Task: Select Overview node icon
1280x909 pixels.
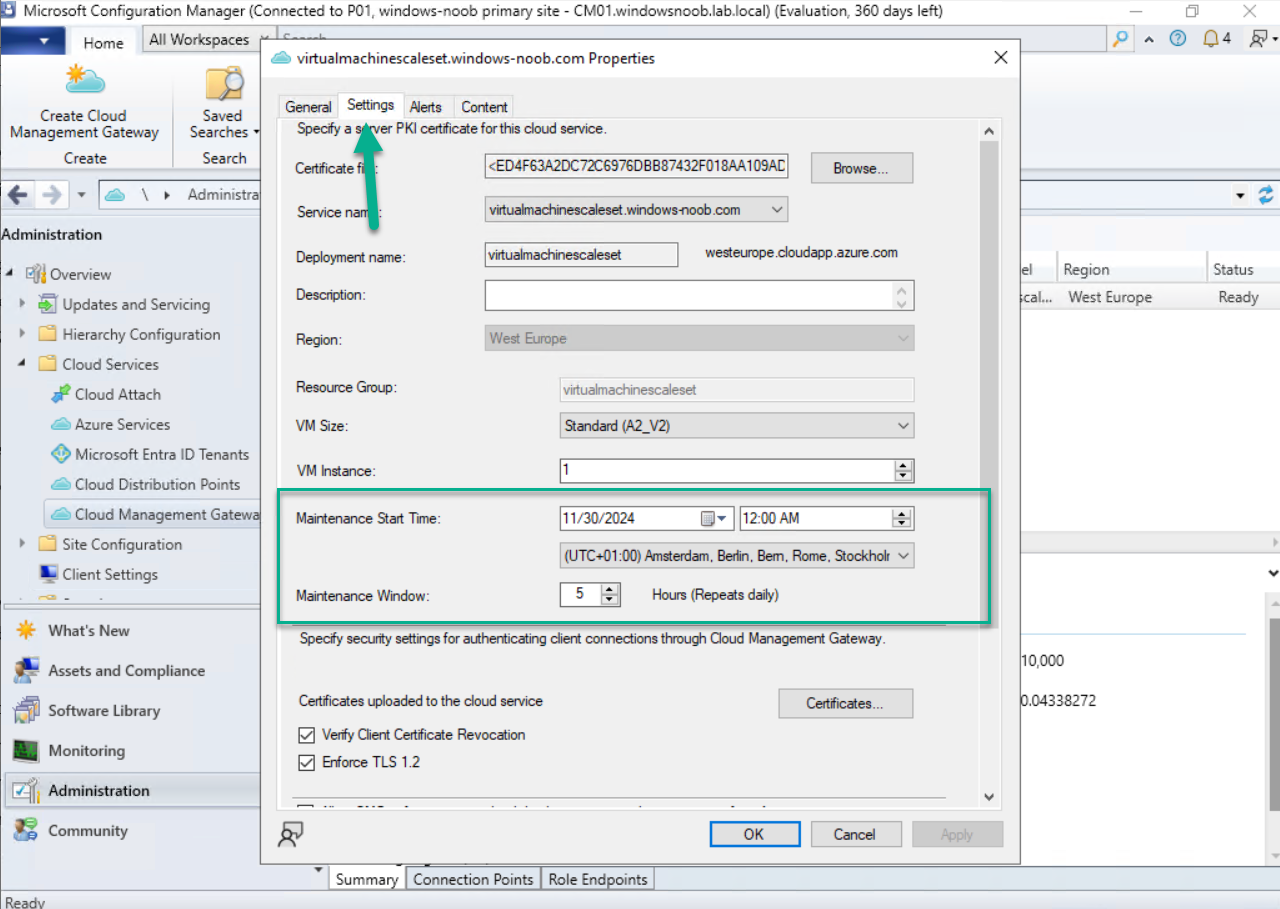Action: 37,274
